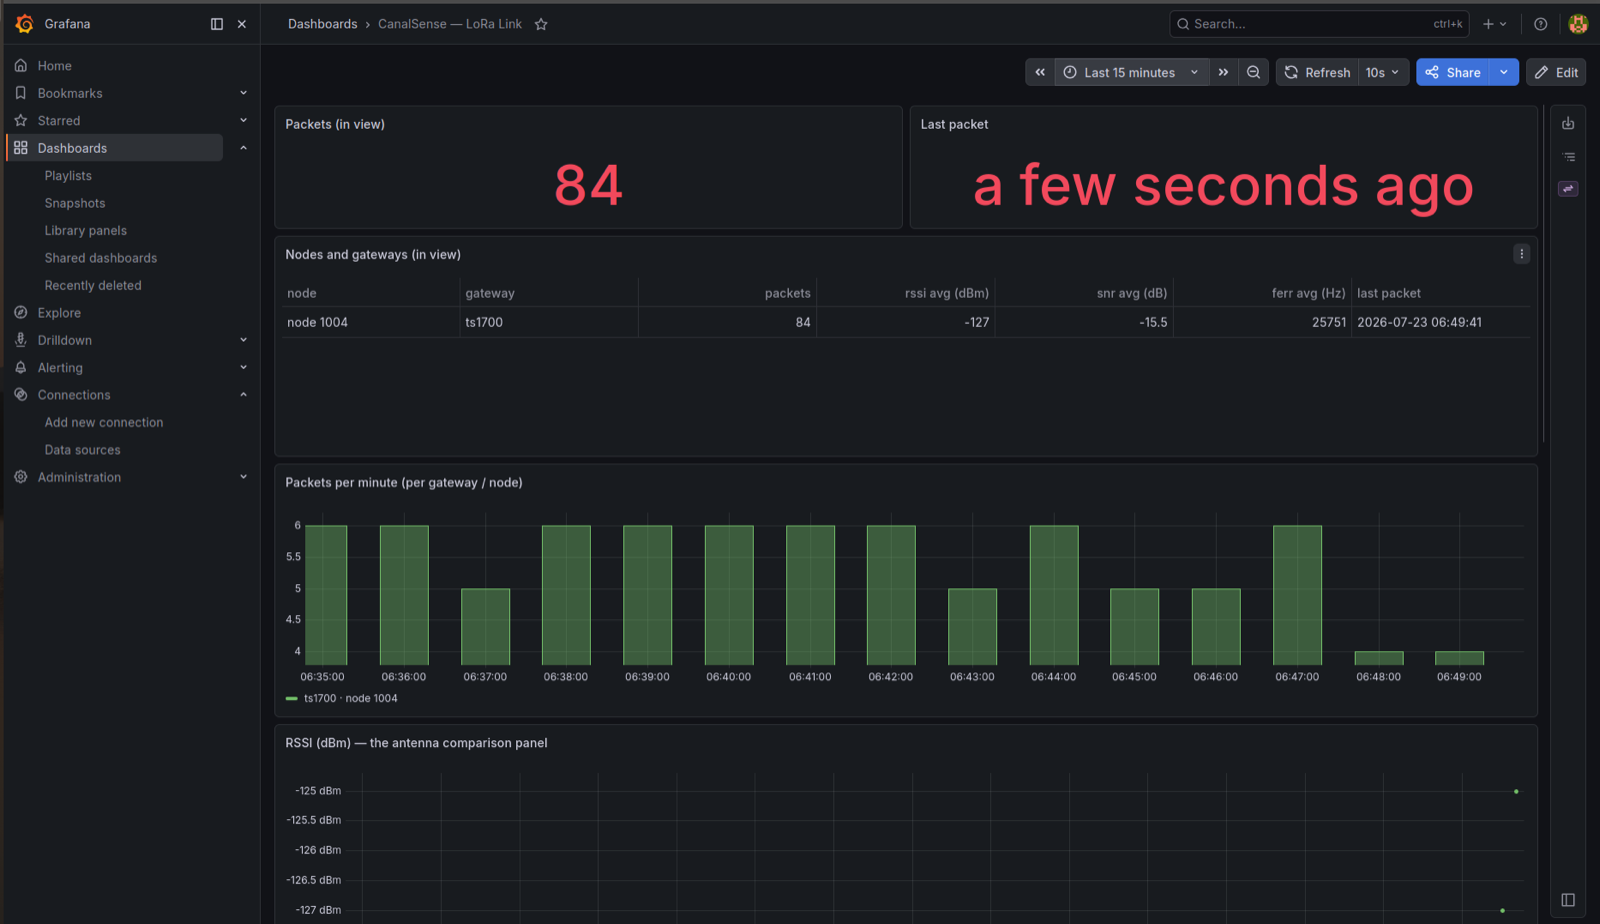Shift time range backward
This screenshot has height=924, width=1600.
[x=1040, y=72]
